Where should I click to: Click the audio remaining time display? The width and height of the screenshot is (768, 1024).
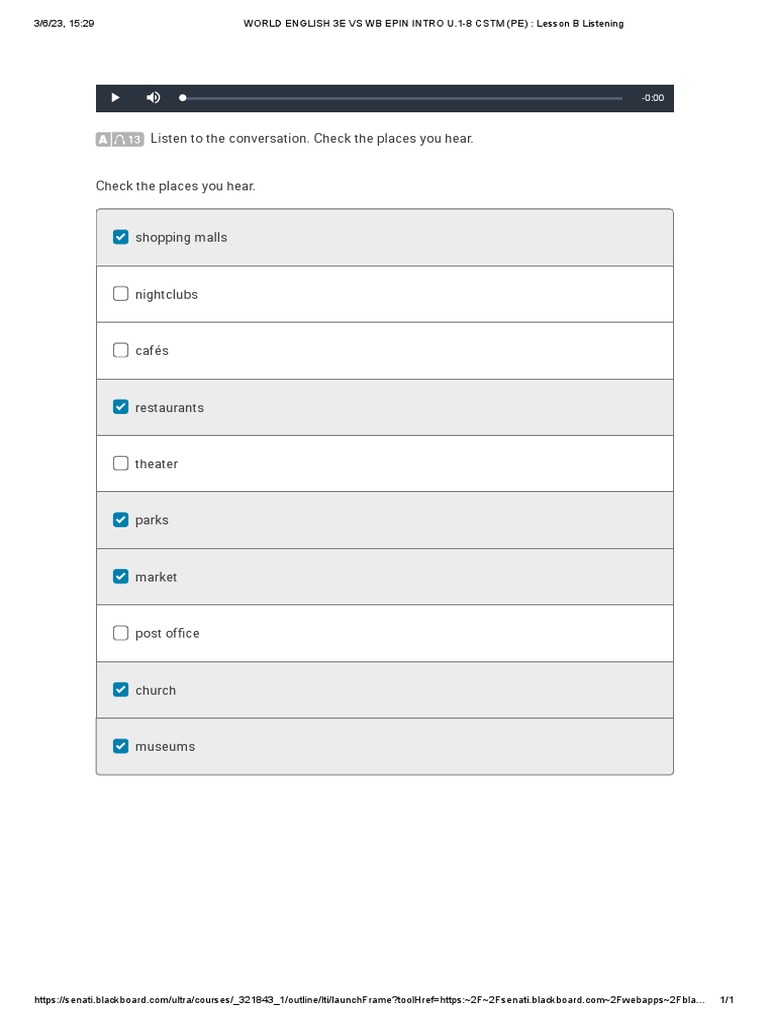tap(652, 98)
